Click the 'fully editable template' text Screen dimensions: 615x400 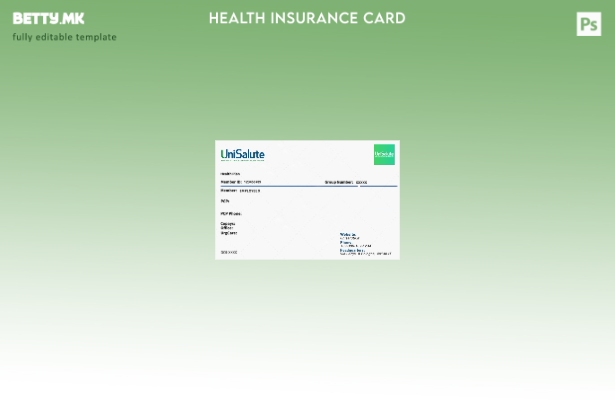click(64, 37)
